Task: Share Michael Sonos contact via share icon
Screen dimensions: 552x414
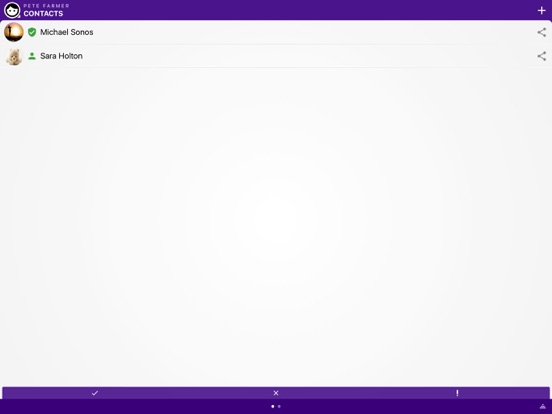Action: [x=541, y=32]
